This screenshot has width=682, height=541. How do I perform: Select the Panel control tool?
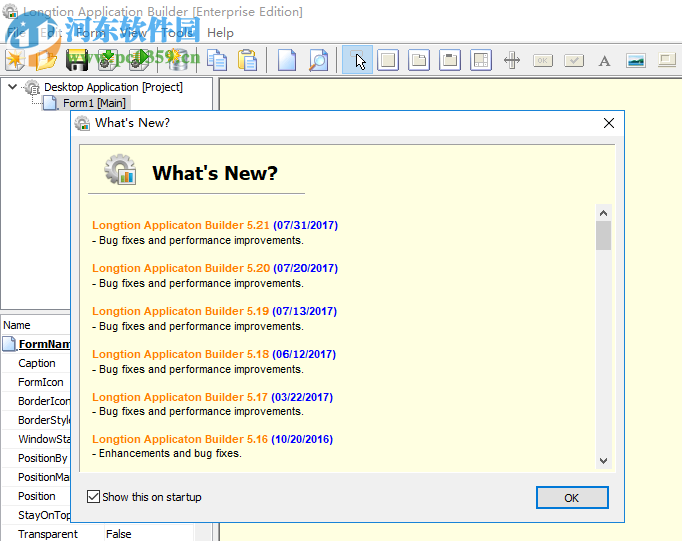(x=388, y=60)
